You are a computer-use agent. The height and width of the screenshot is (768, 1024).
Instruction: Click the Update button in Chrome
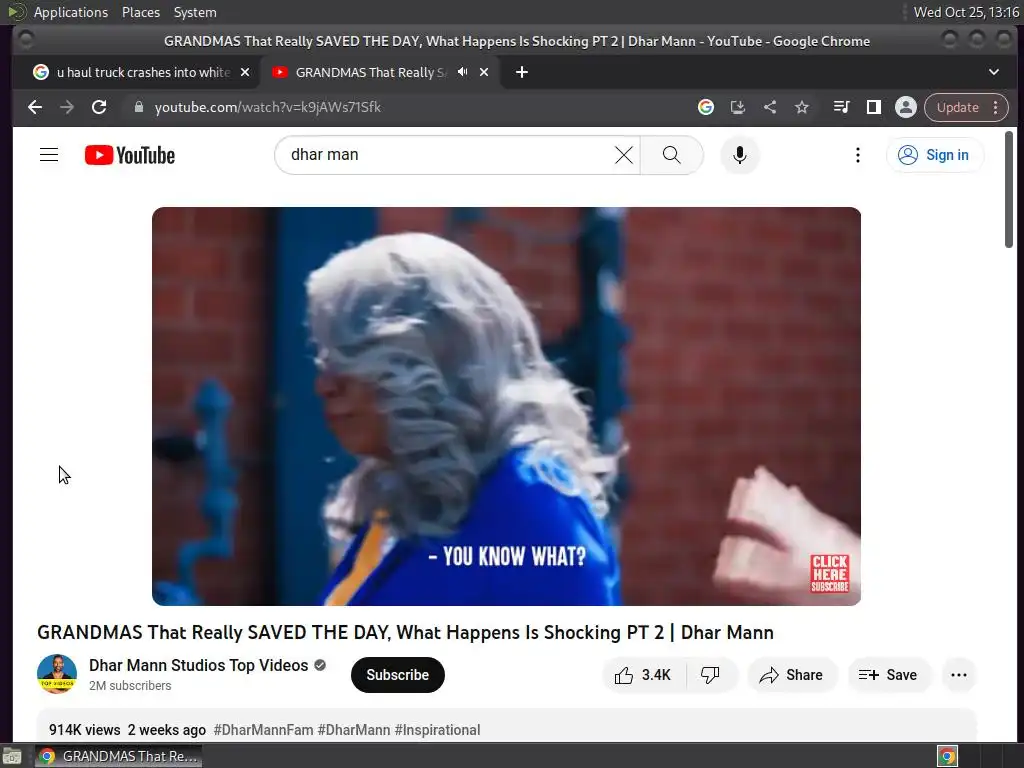(957, 107)
